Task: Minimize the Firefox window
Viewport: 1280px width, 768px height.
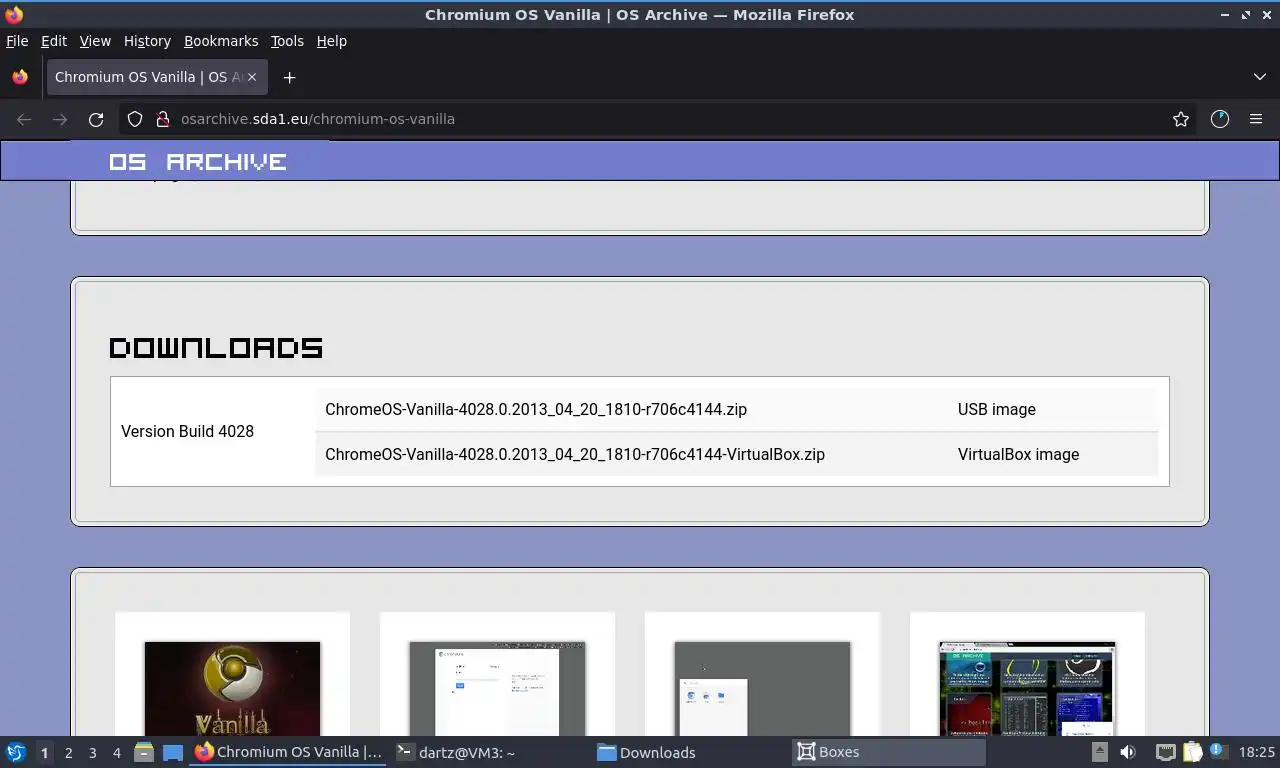Action: 1225,14
